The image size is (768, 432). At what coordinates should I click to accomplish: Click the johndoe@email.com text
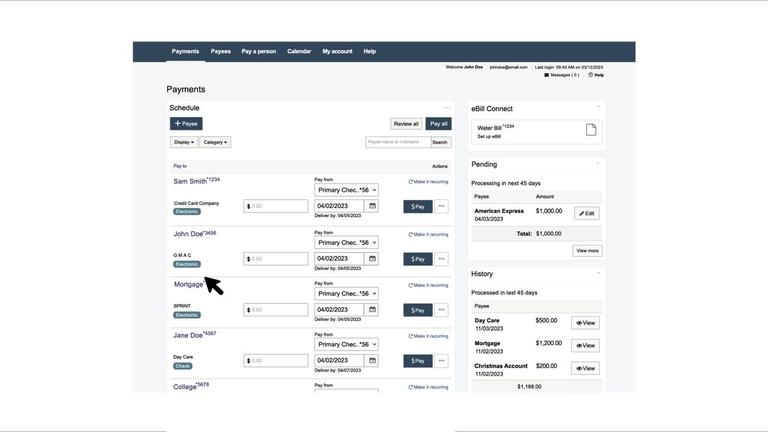(508, 67)
